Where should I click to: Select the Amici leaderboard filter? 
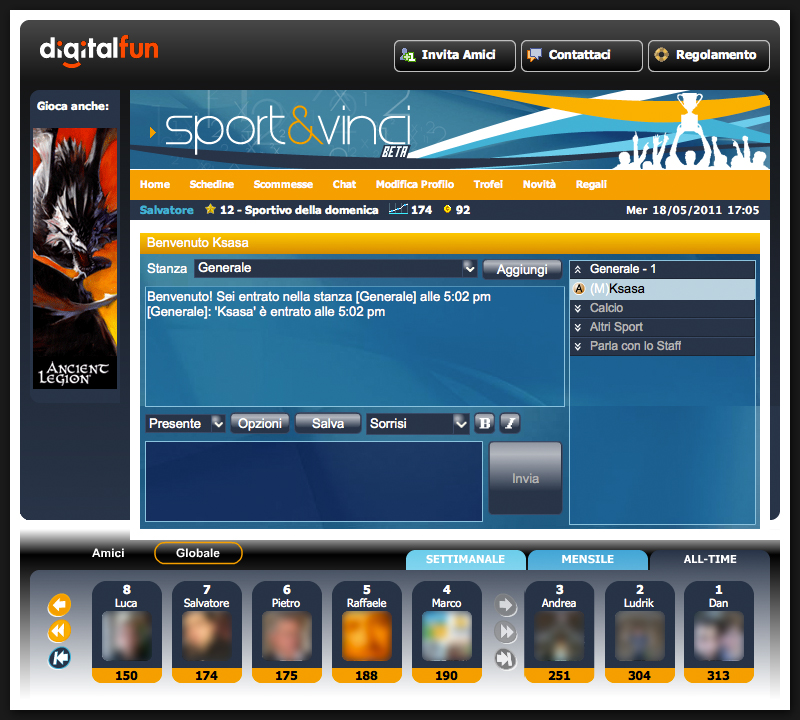108,553
